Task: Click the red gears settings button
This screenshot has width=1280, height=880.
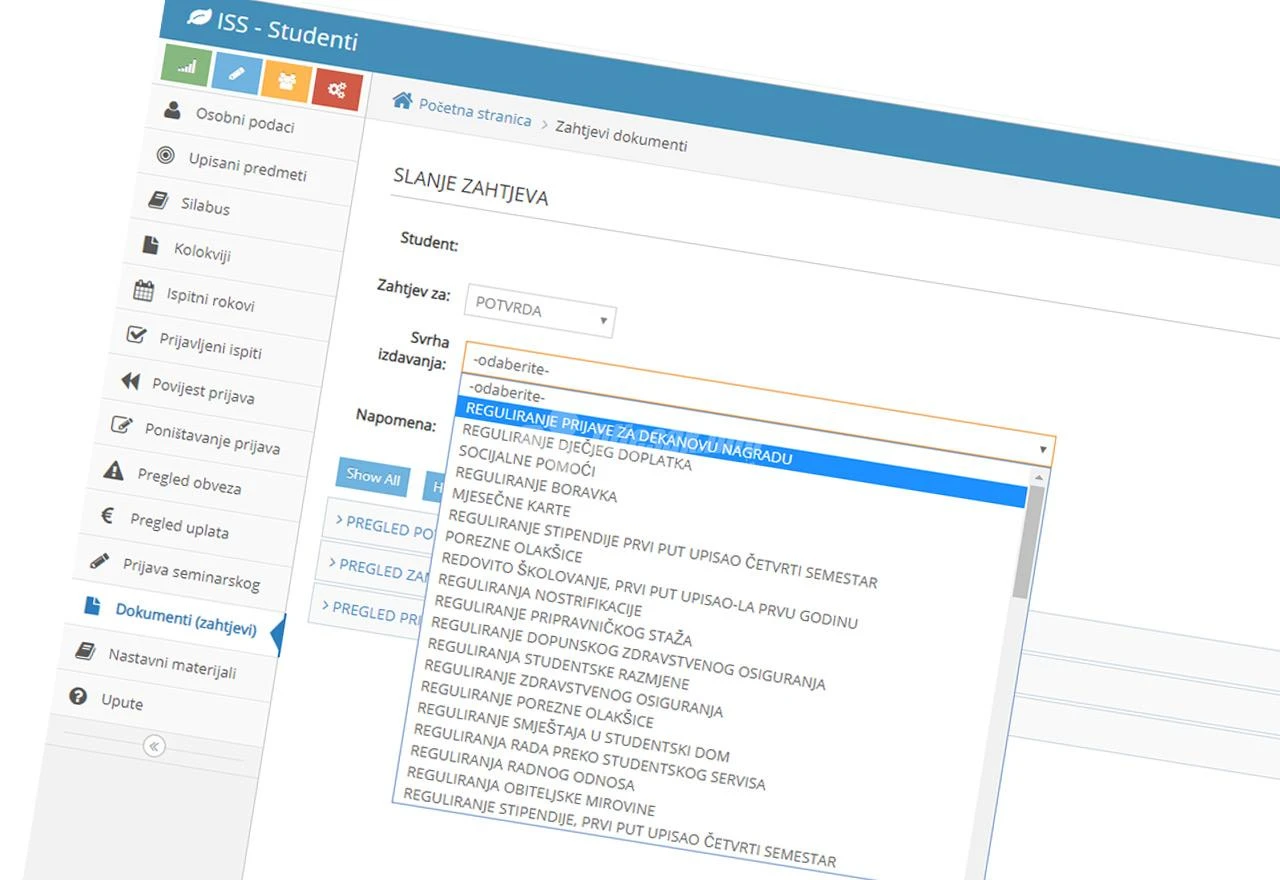Action: pos(338,90)
